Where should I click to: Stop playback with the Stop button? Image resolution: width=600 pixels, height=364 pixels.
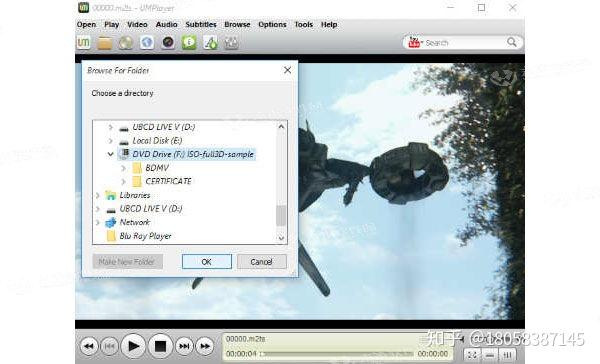(x=160, y=346)
